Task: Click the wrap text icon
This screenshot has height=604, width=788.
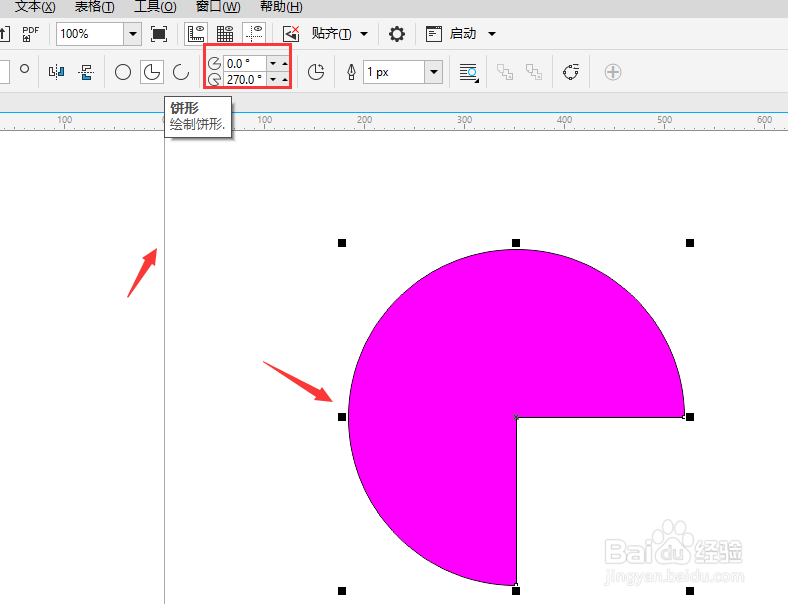Action: 469,72
